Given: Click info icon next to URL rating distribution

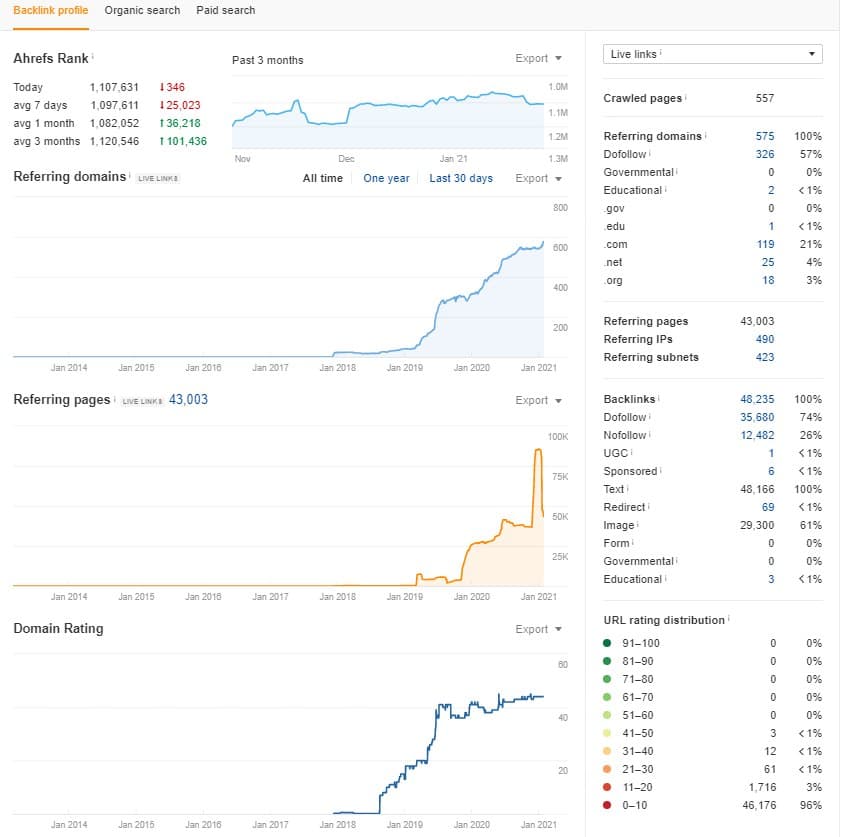Looking at the screenshot, I should click(730, 619).
